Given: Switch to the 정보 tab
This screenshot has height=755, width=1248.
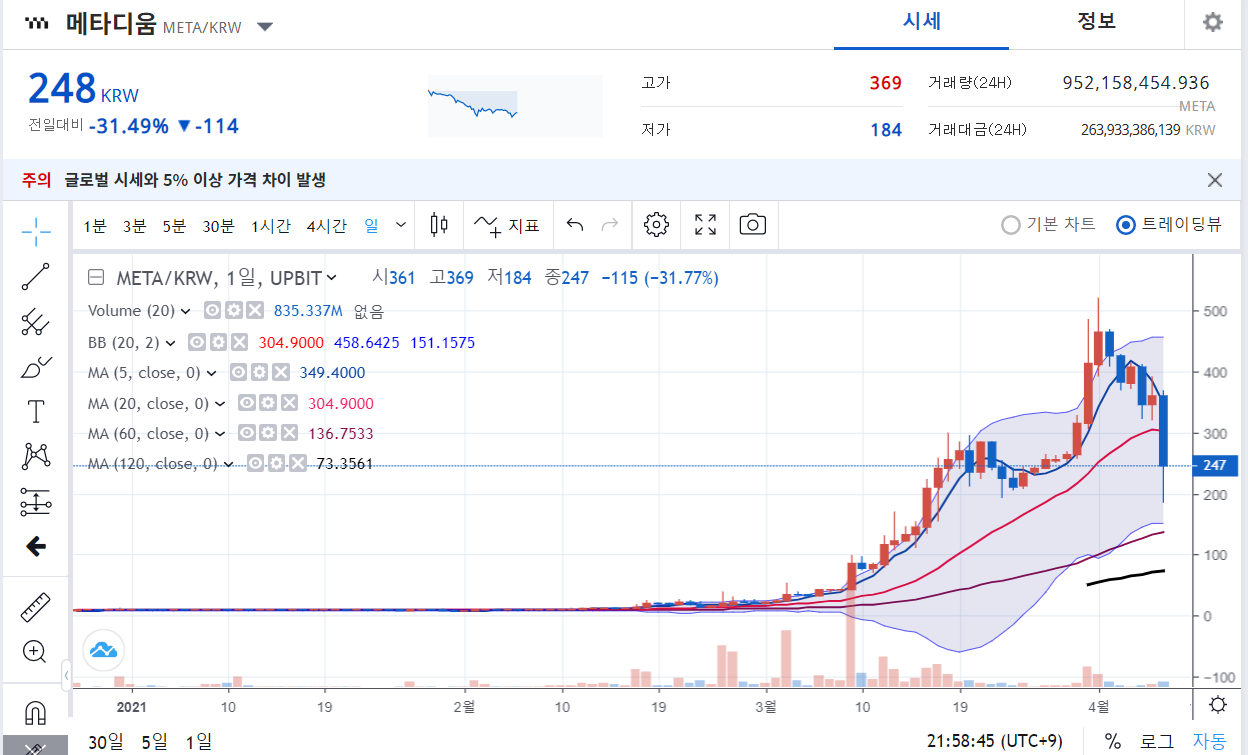Looking at the screenshot, I should (x=1096, y=22).
